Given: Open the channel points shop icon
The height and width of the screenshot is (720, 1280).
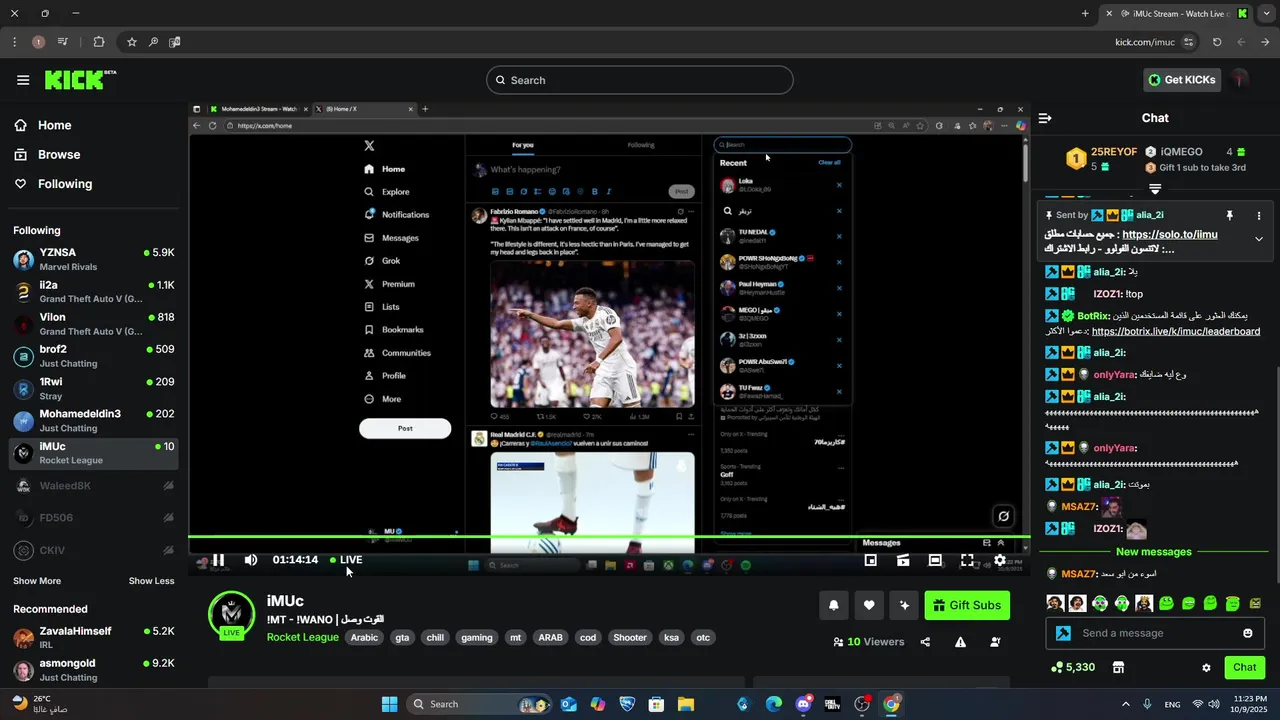Looking at the screenshot, I should point(1118,667).
